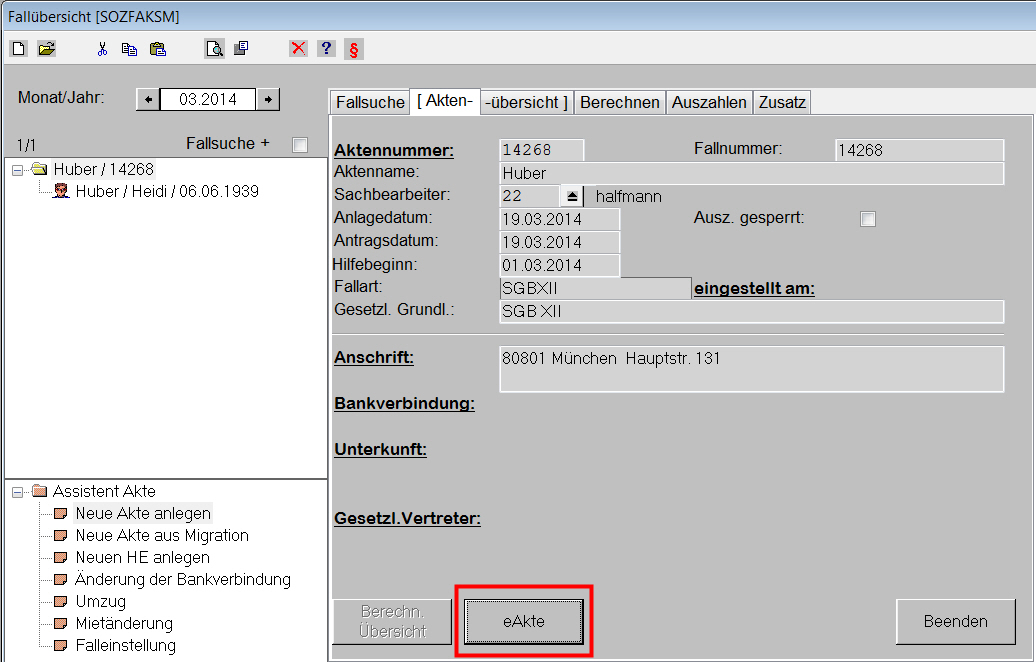
Task: Click the print preview magnifier icon
Action: [214, 48]
